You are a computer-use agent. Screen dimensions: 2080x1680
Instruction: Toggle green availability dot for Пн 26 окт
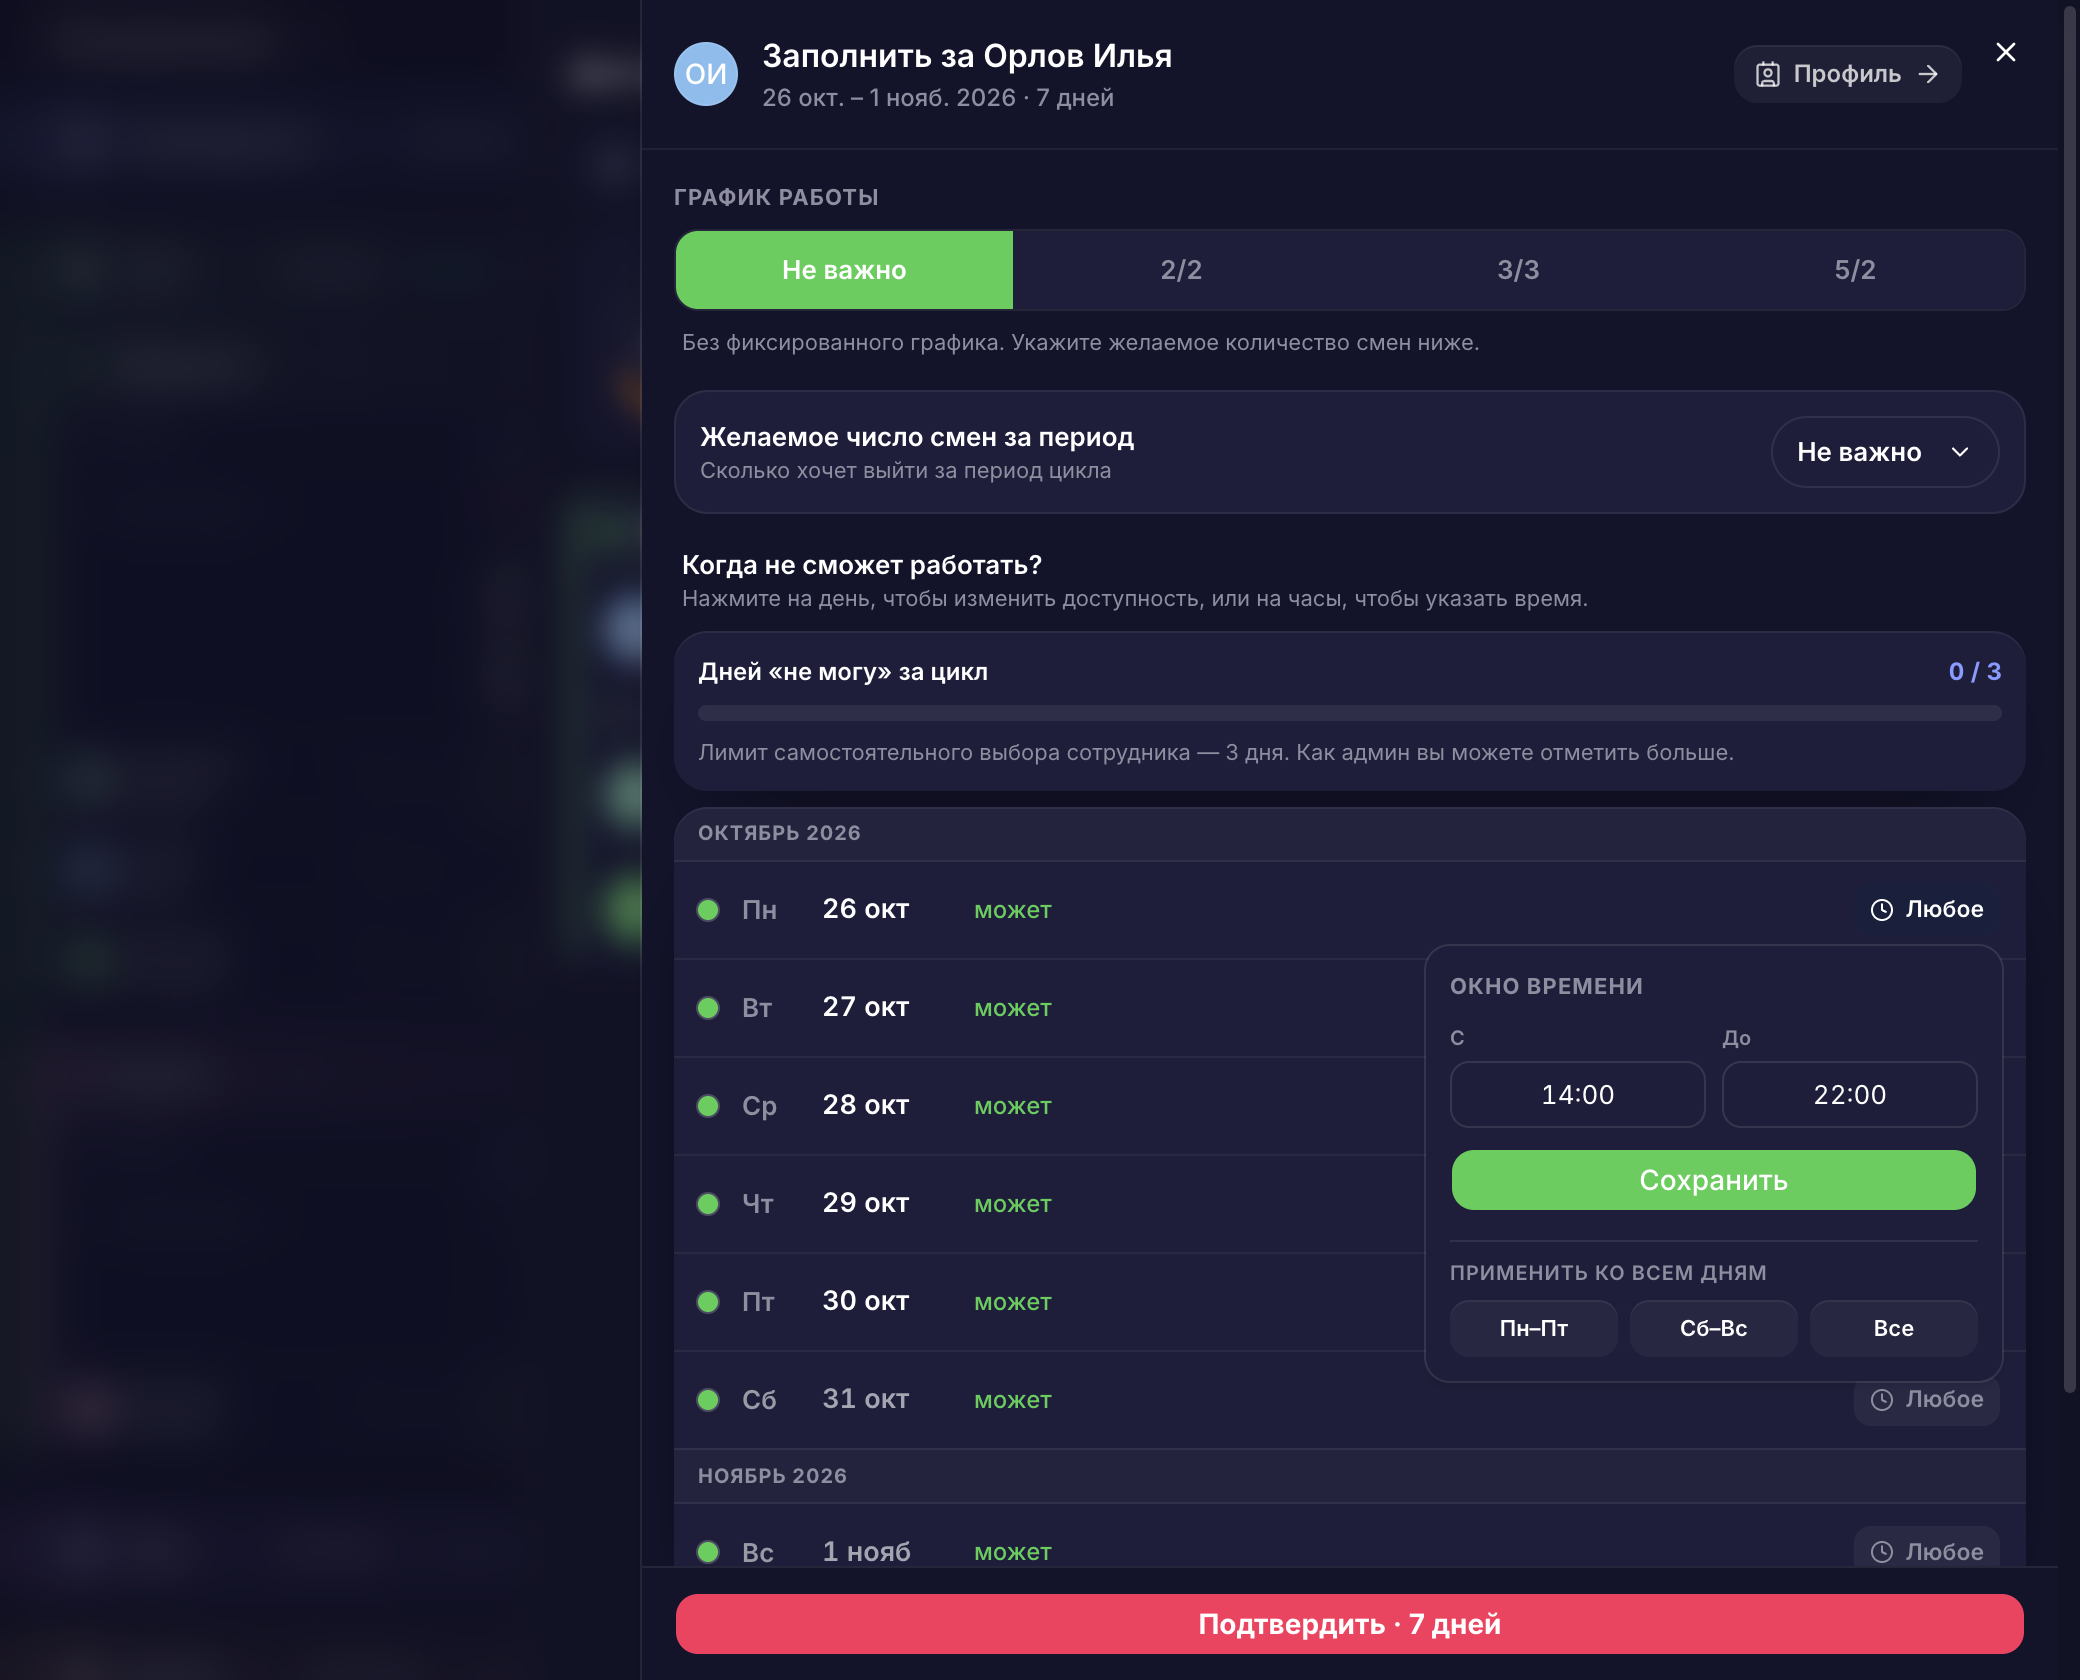pos(708,910)
